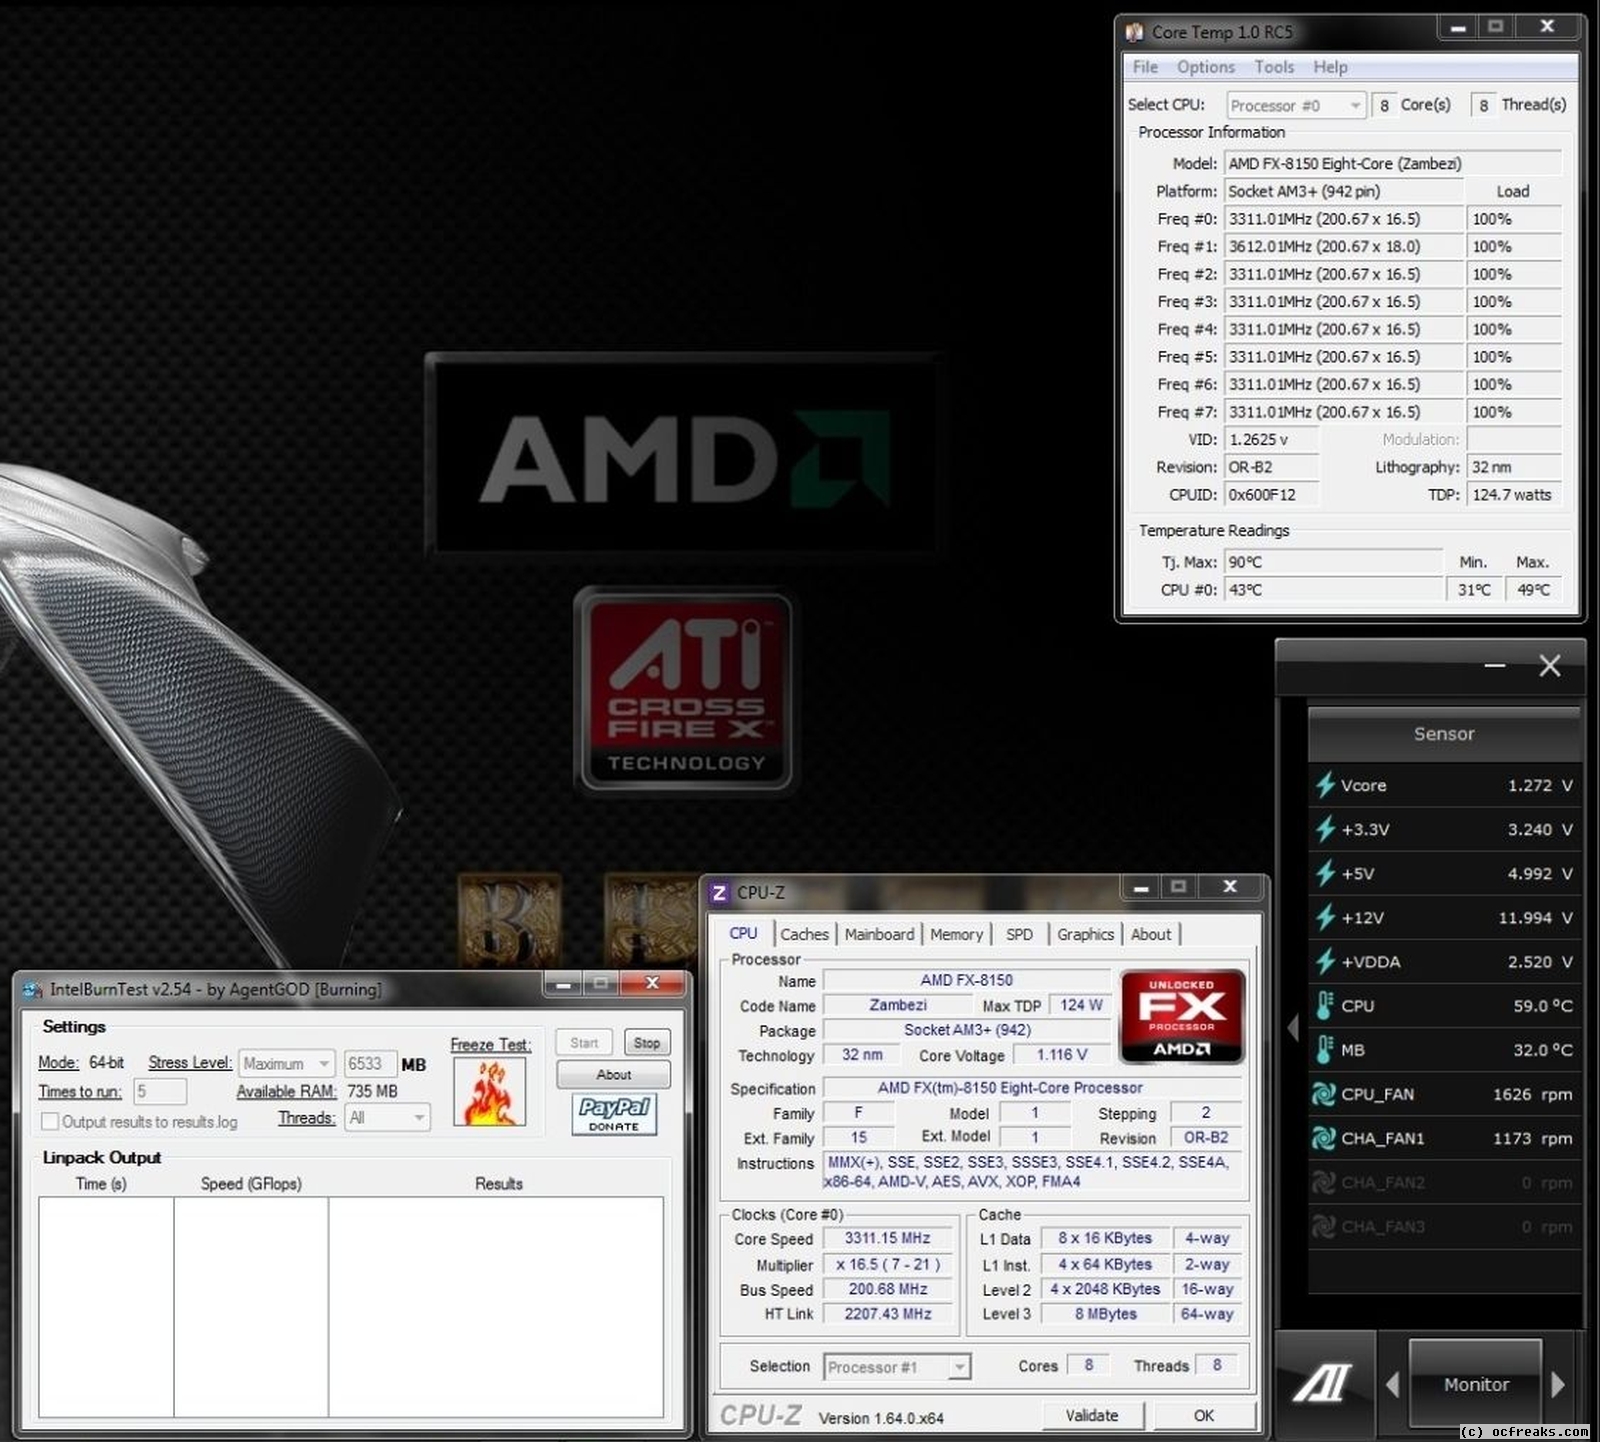The width and height of the screenshot is (1600, 1442).
Task: Select the CPU-Z CPU tab
Action: pos(743,933)
